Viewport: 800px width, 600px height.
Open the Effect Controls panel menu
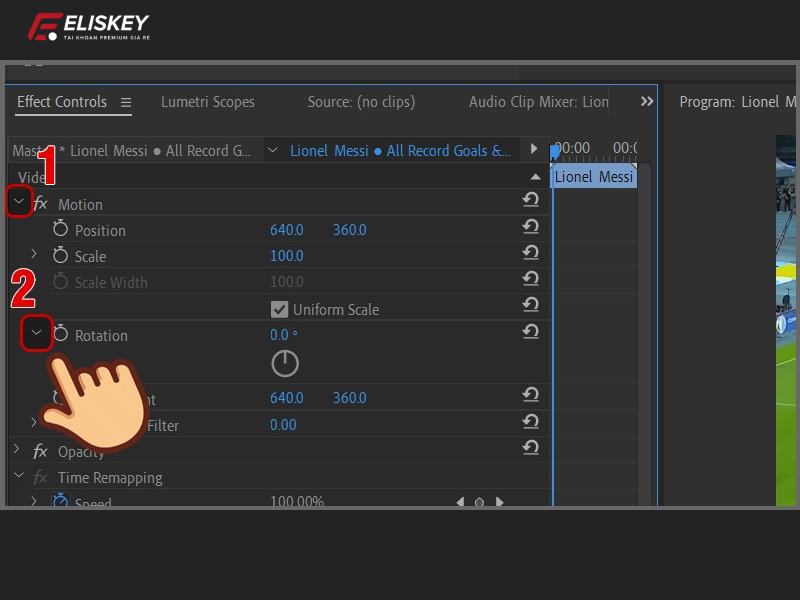(125, 102)
